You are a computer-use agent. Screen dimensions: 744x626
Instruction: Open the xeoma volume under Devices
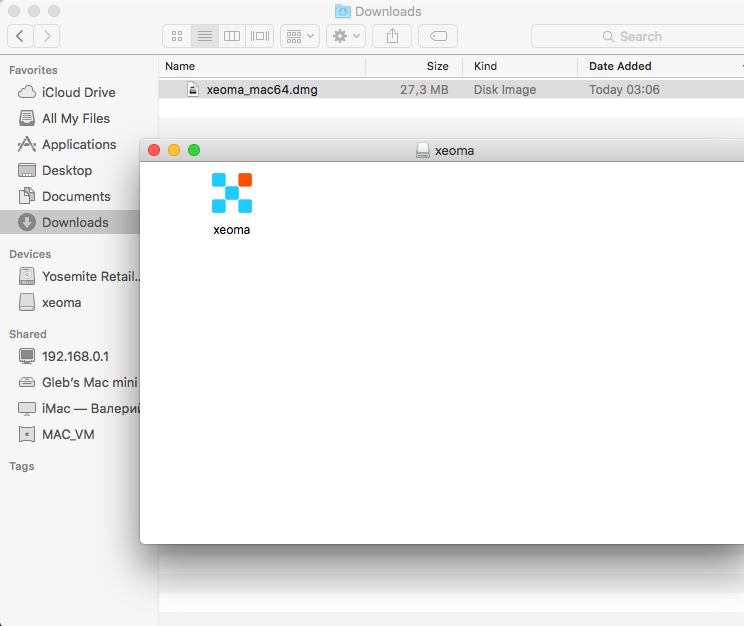click(x=61, y=302)
